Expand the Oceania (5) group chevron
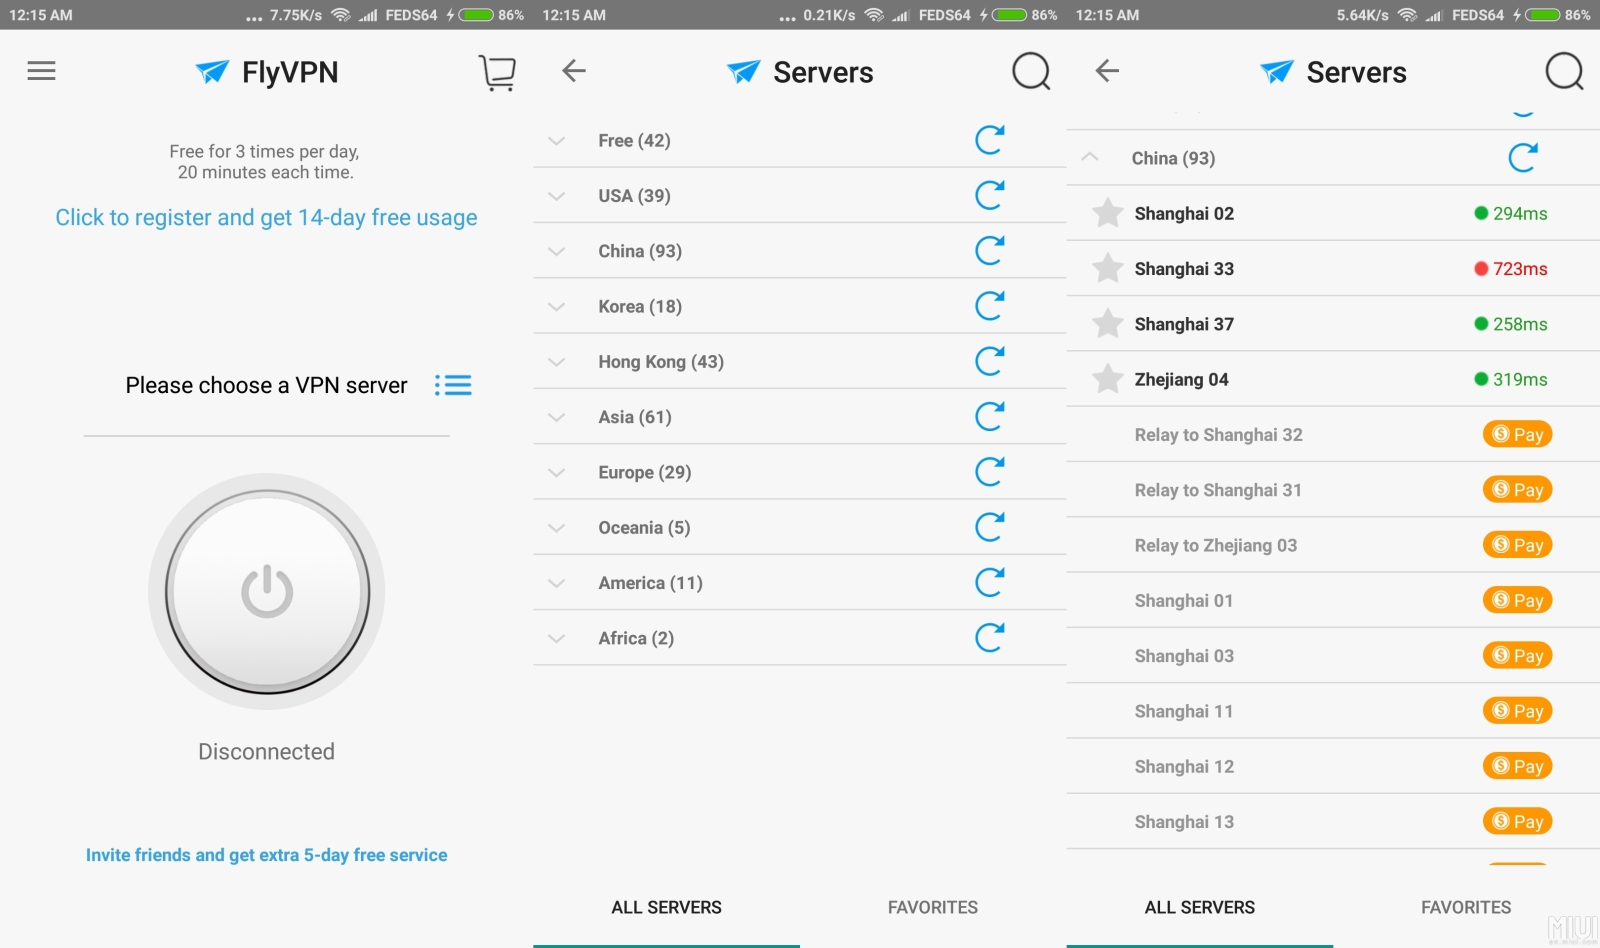This screenshot has height=948, width=1600. pyautogui.click(x=557, y=528)
